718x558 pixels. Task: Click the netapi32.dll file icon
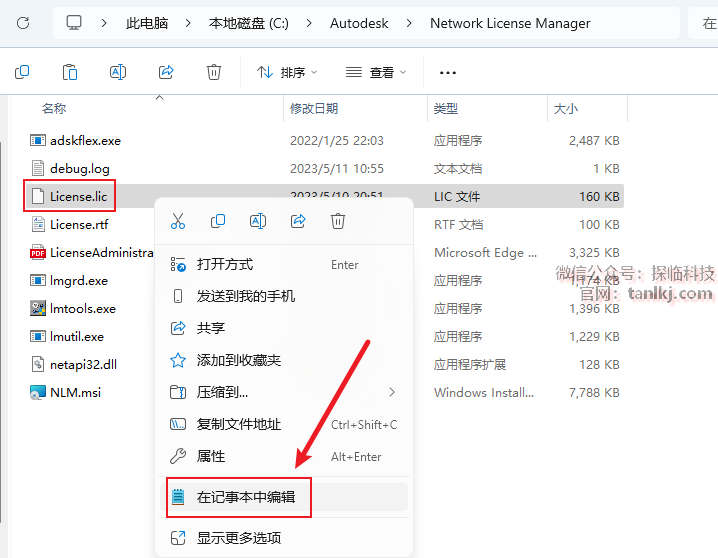[38, 364]
